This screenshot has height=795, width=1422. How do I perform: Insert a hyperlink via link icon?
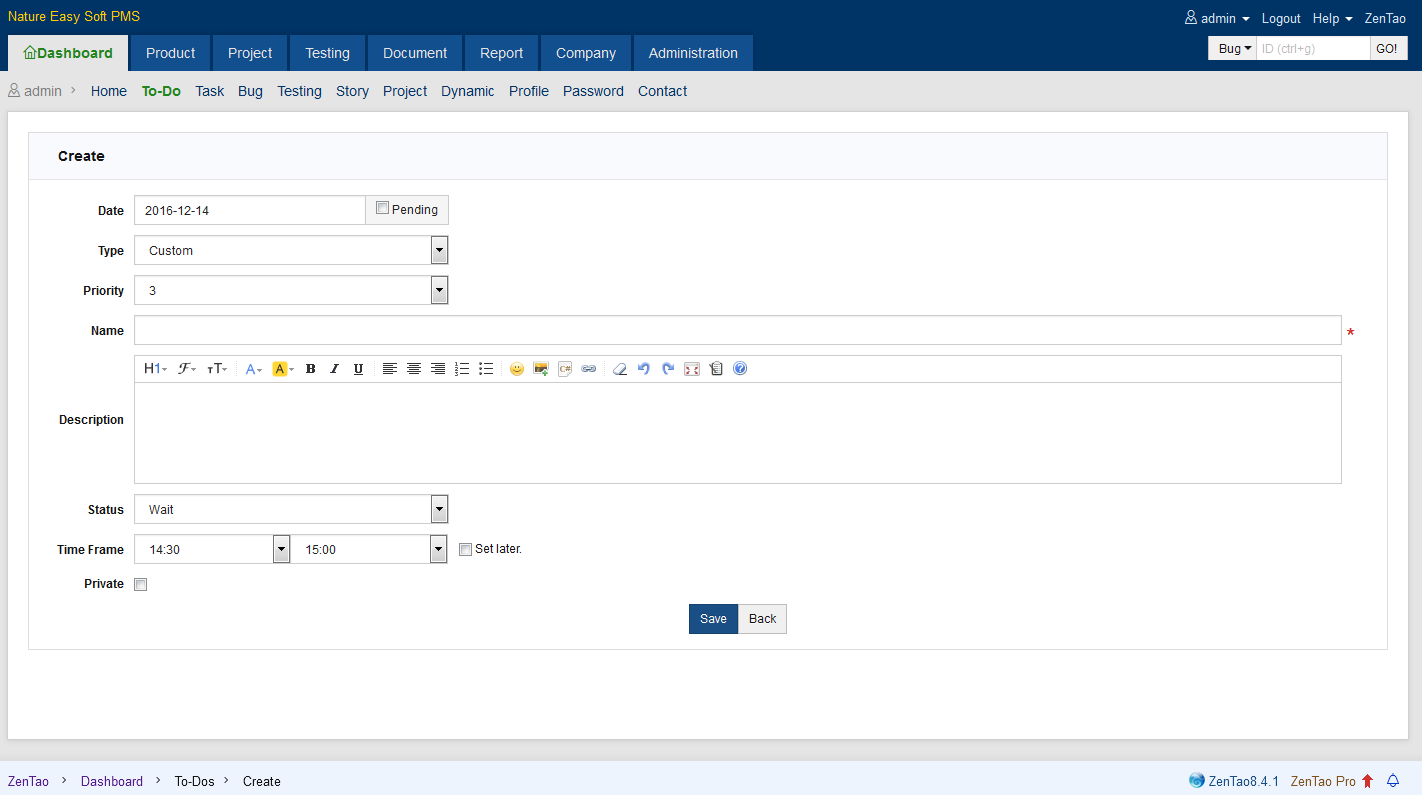click(x=589, y=369)
